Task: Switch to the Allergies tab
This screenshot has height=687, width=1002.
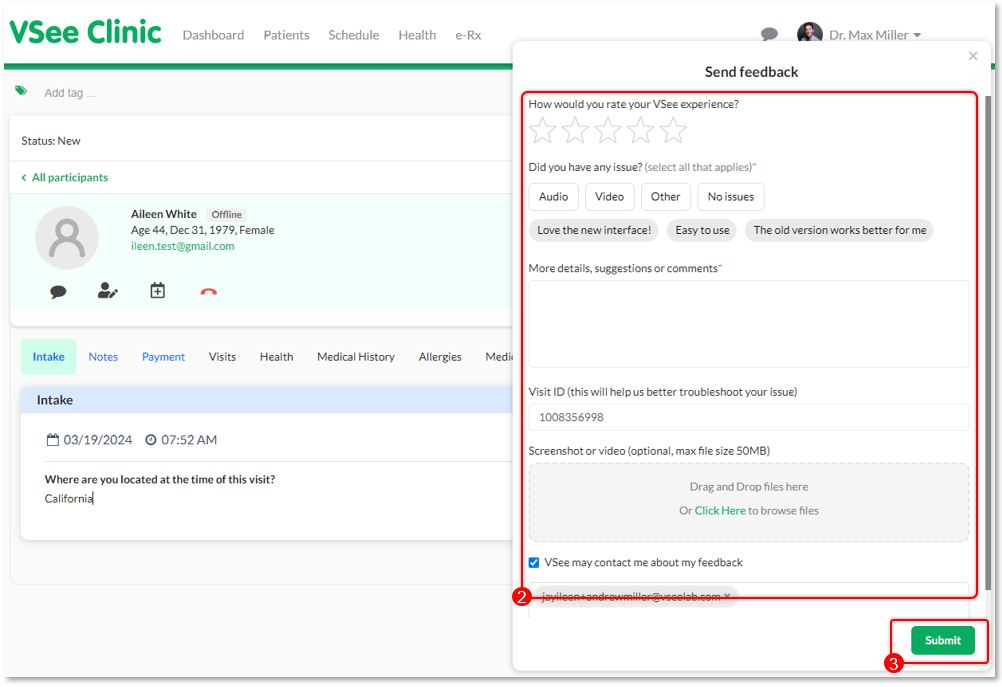Action: coord(440,357)
